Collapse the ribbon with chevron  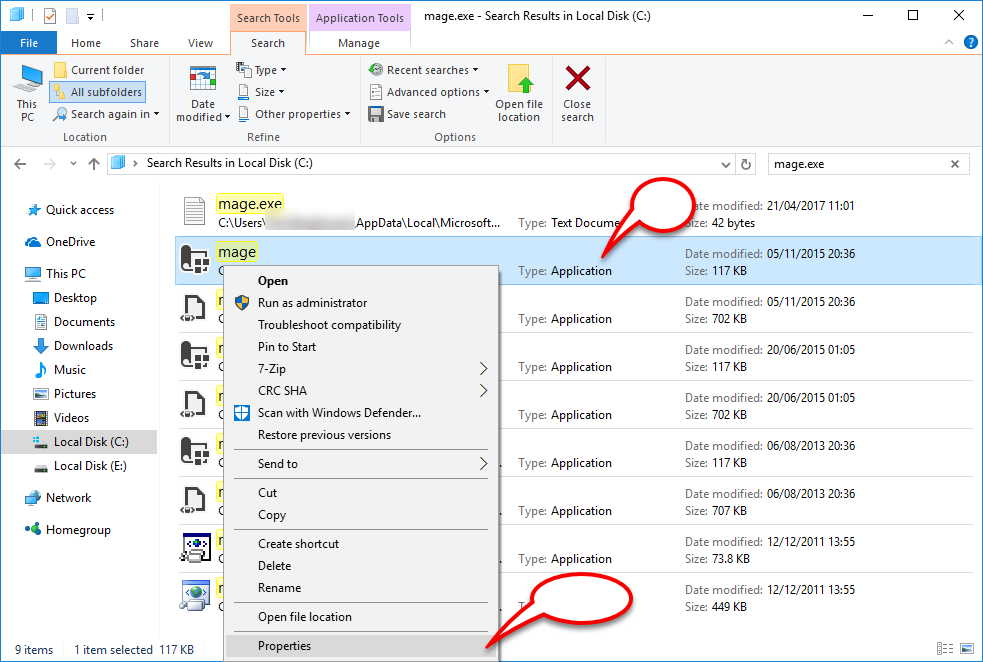(949, 42)
